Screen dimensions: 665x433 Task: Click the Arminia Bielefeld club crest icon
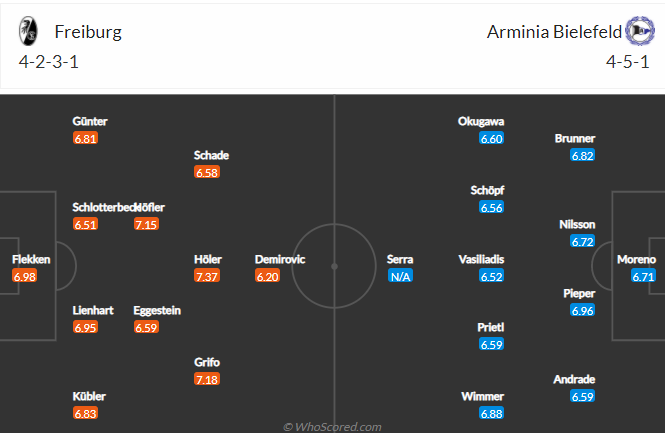coord(640,31)
